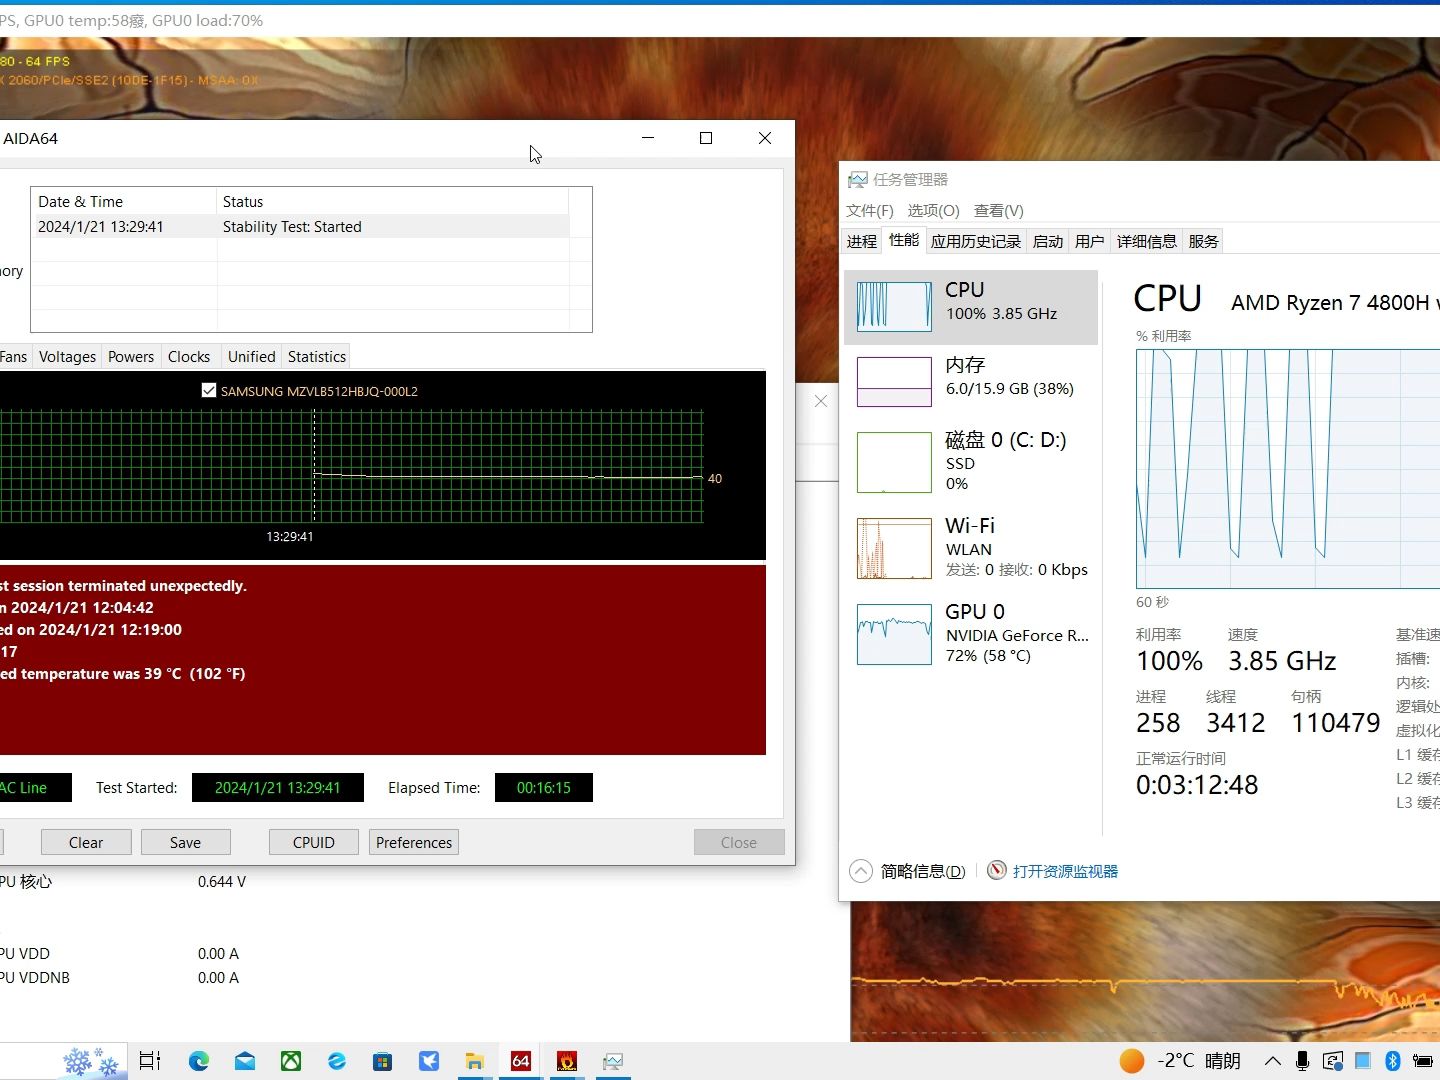Select the 磁盘 0 disk thumbnail graph
This screenshot has height=1080, width=1440.
pos(894,462)
